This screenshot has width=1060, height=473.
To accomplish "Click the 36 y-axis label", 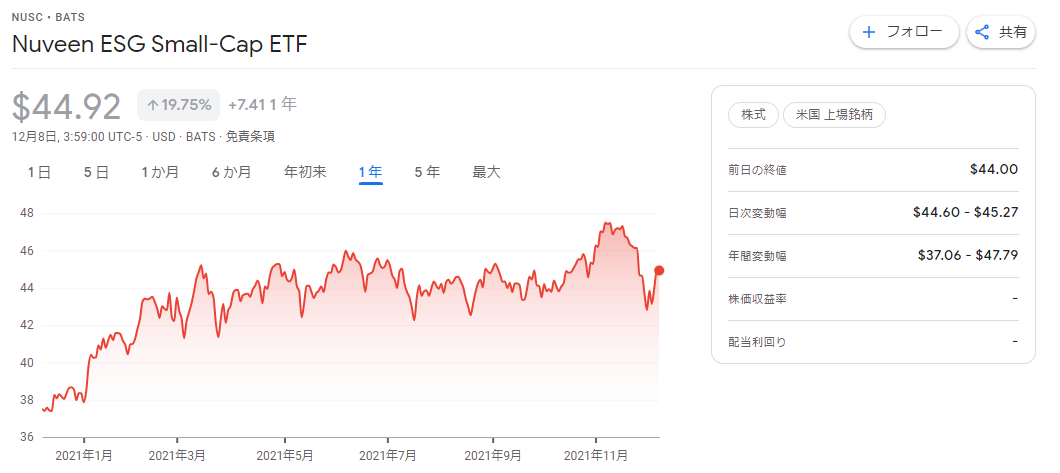I will [28, 437].
